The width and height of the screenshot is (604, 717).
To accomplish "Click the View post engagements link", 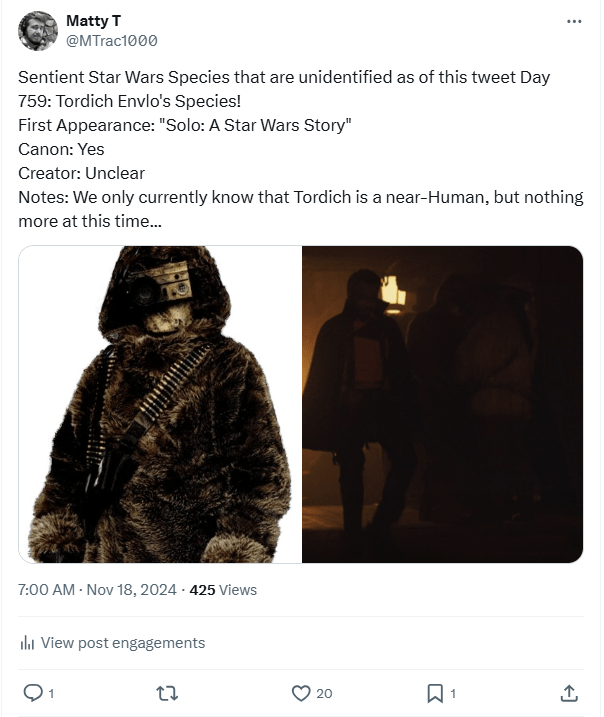I will click(123, 643).
